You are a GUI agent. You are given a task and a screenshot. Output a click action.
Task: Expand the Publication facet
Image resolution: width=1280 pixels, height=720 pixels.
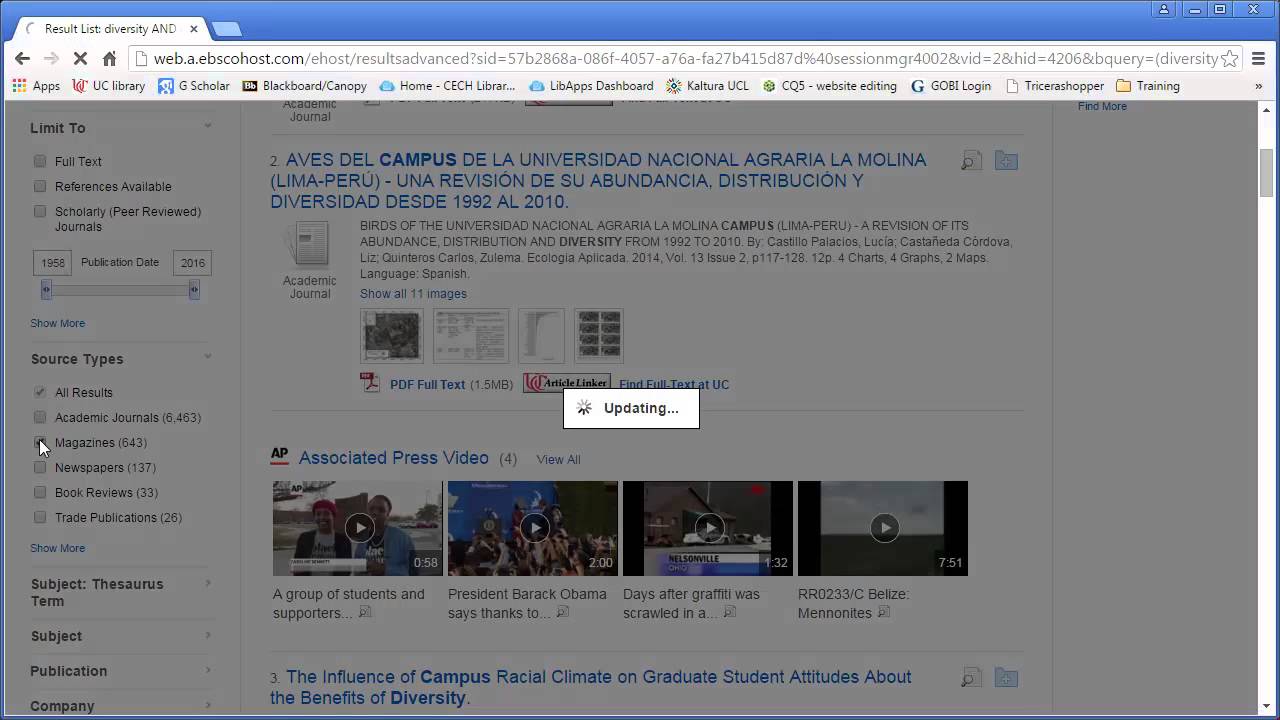pos(208,670)
